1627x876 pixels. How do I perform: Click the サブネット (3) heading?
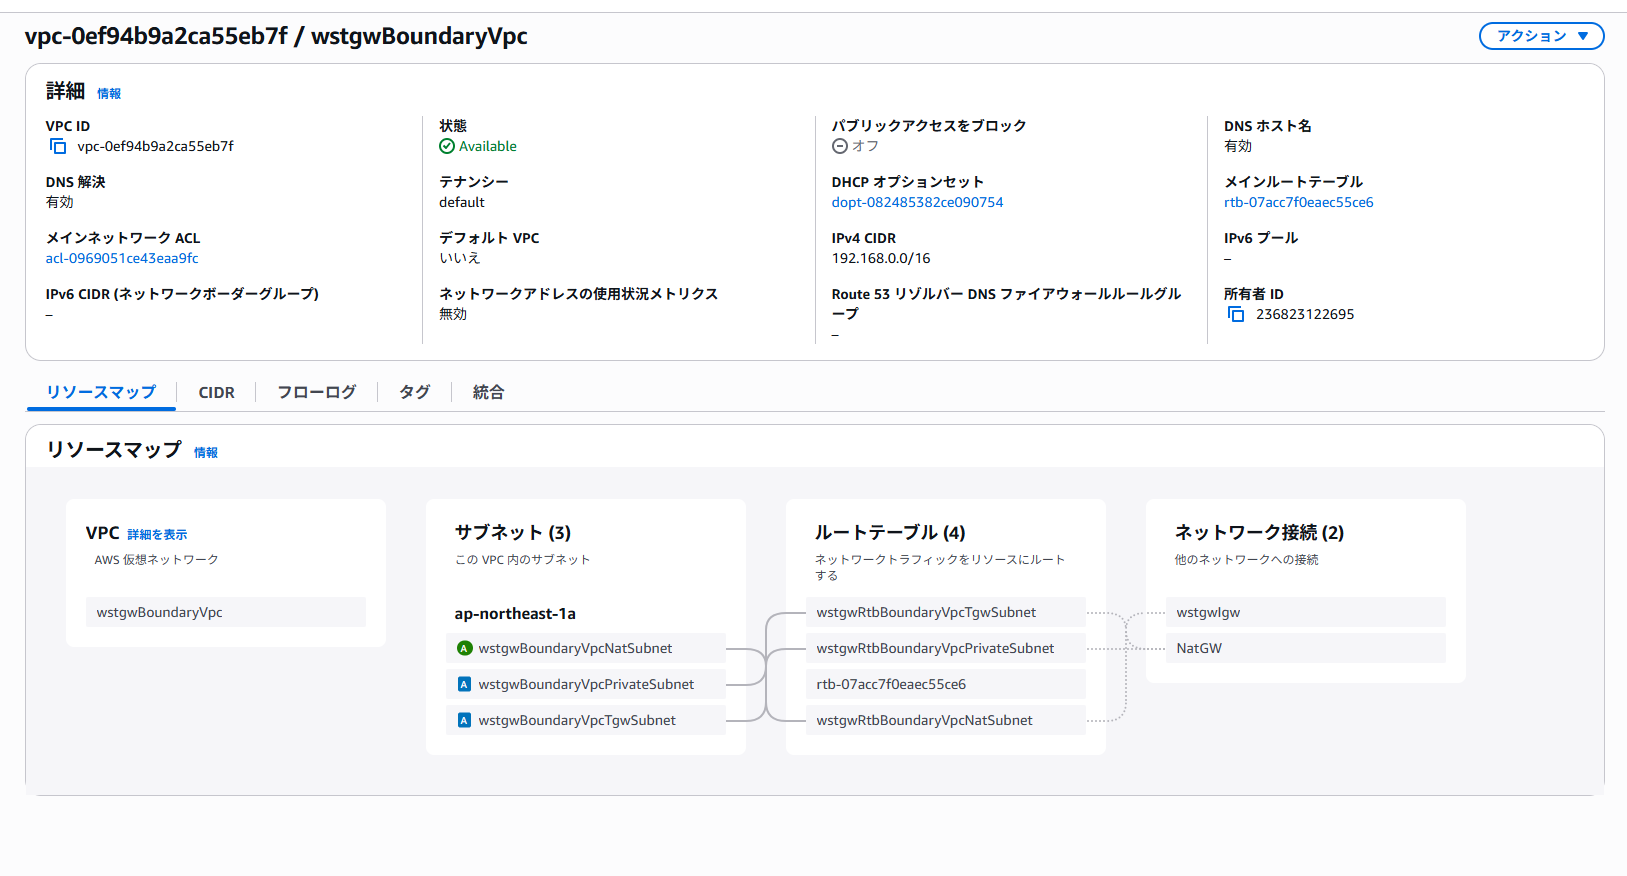(513, 532)
